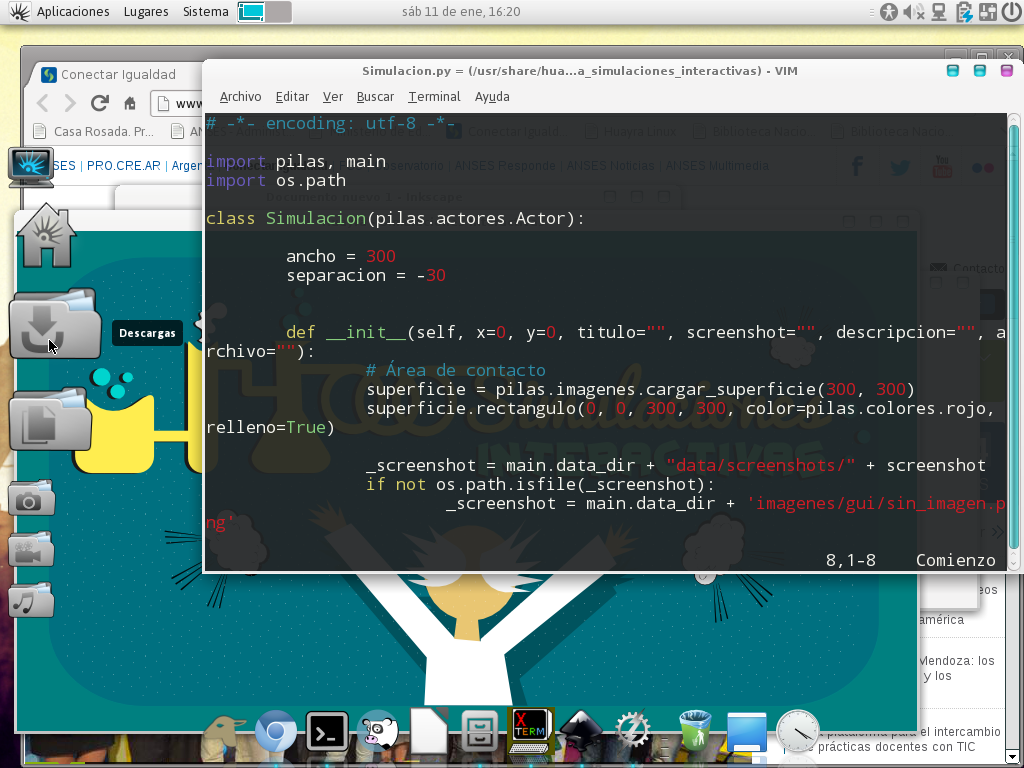Click the browser forward arrow
1024x768 pixels.
(70, 103)
